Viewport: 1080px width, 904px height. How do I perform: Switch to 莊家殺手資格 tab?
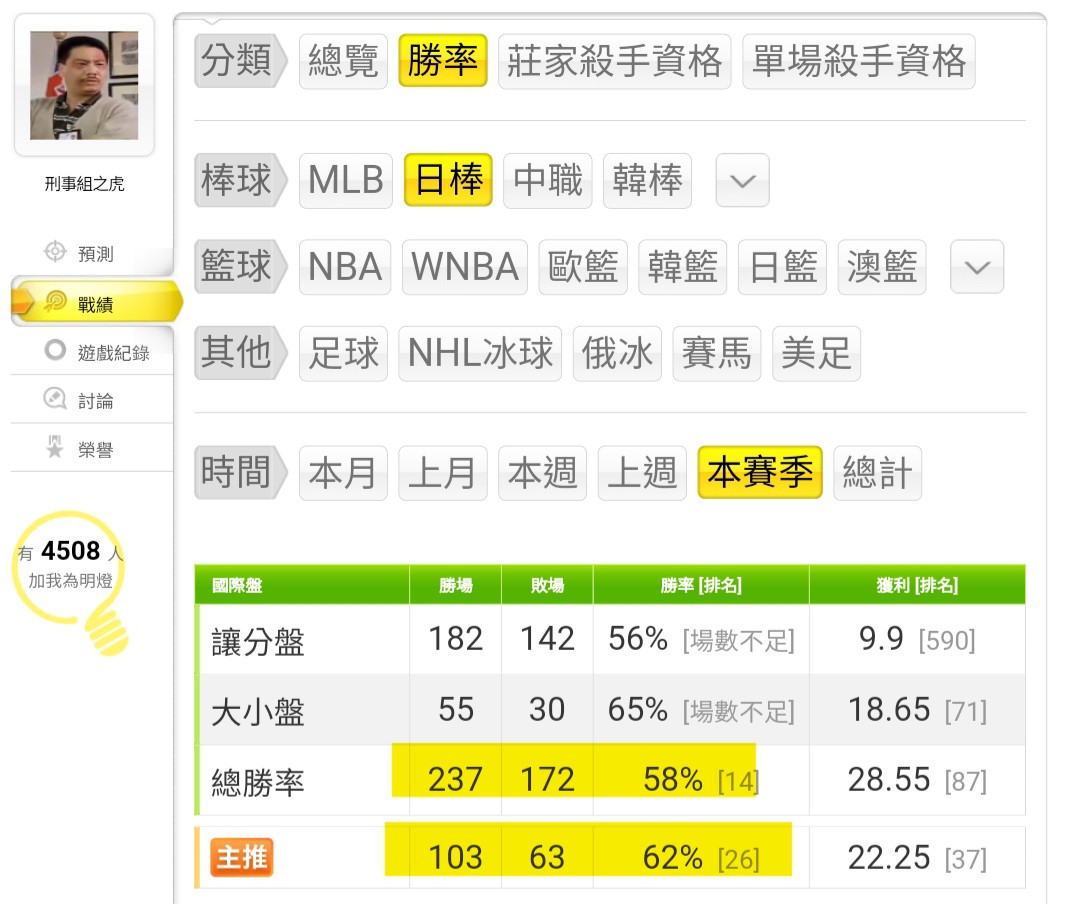(x=614, y=61)
